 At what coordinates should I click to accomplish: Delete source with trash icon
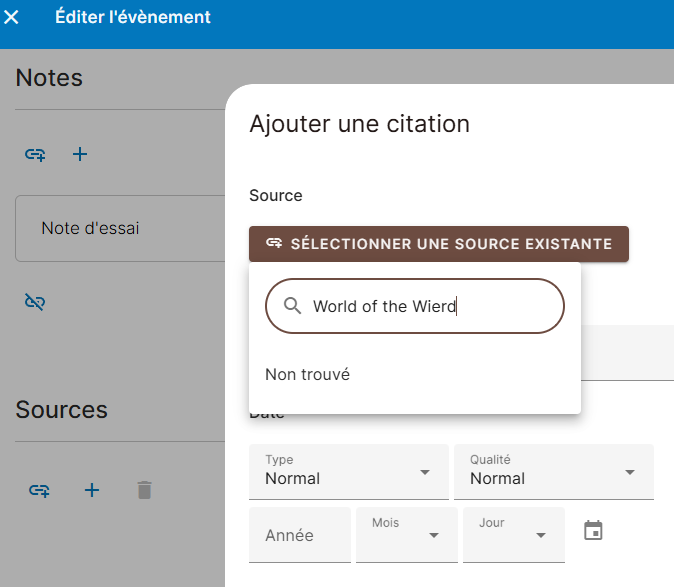(x=145, y=490)
